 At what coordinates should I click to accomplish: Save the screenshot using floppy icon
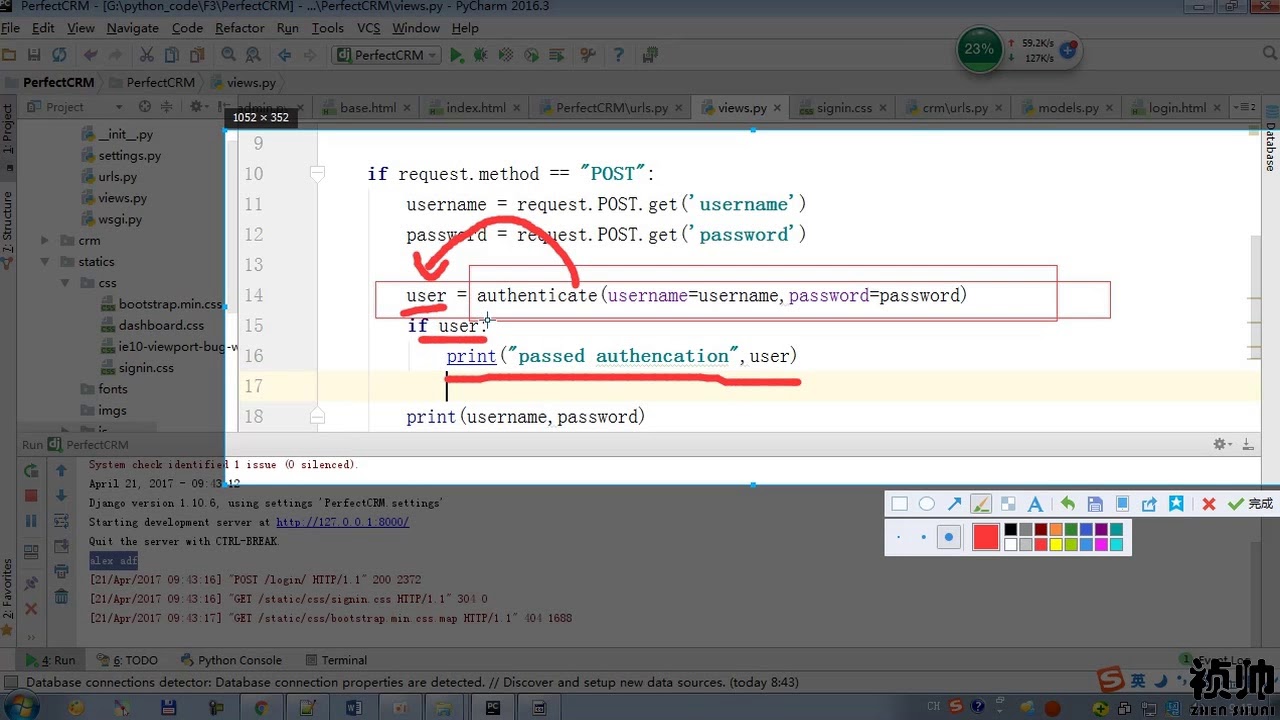click(1094, 504)
